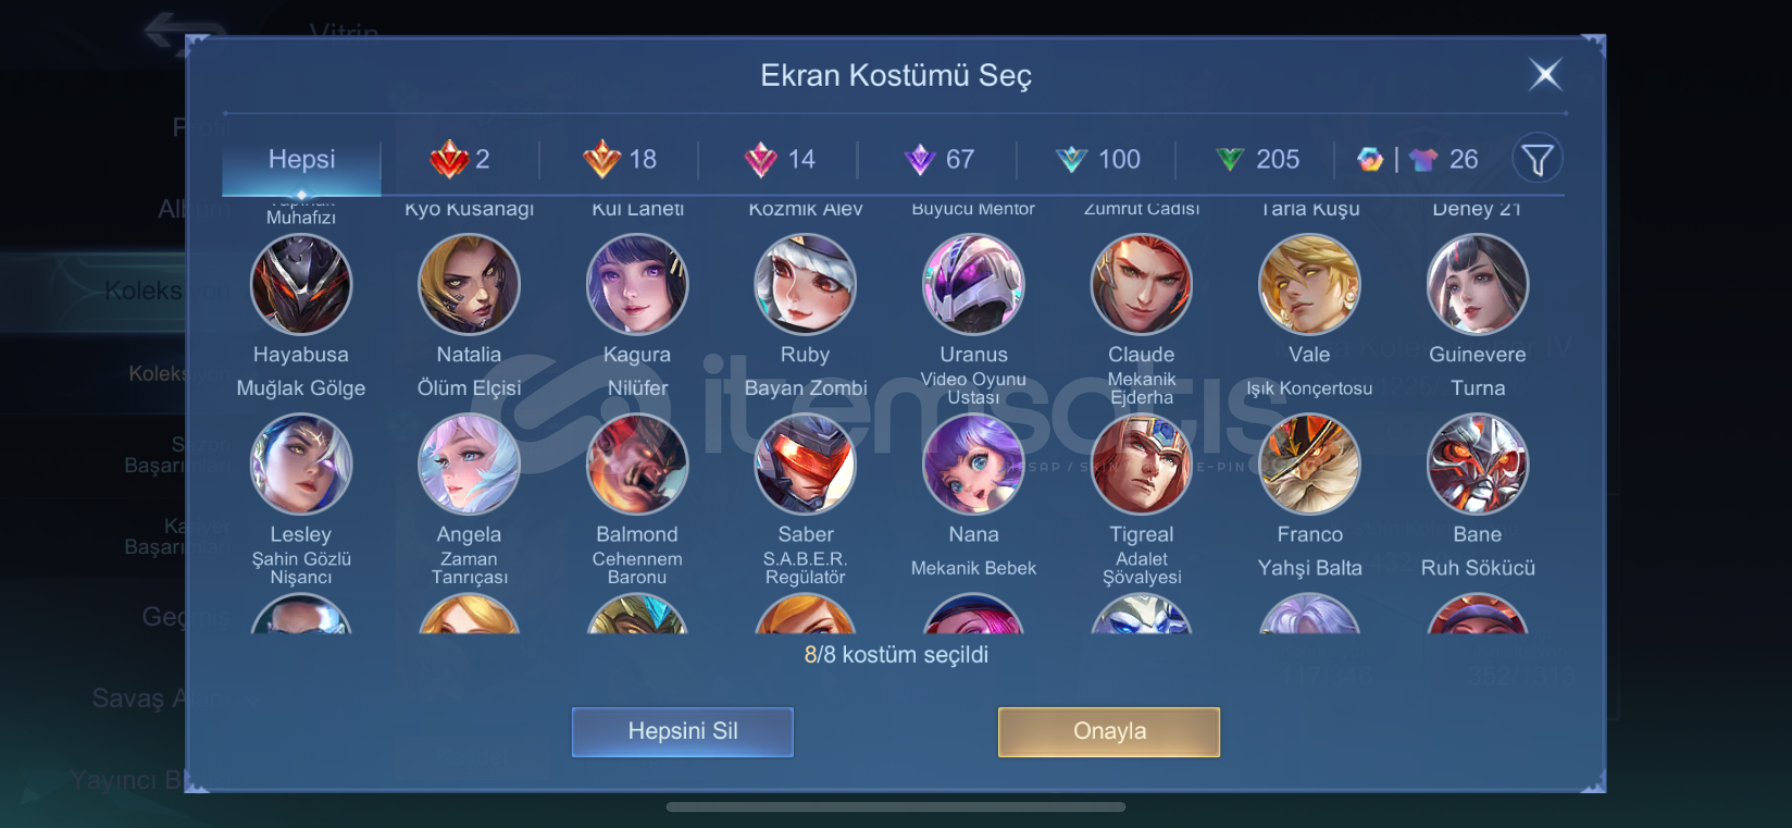
Task: Choose Claude Mekanik Ejderha portrait
Action: 1141,284
